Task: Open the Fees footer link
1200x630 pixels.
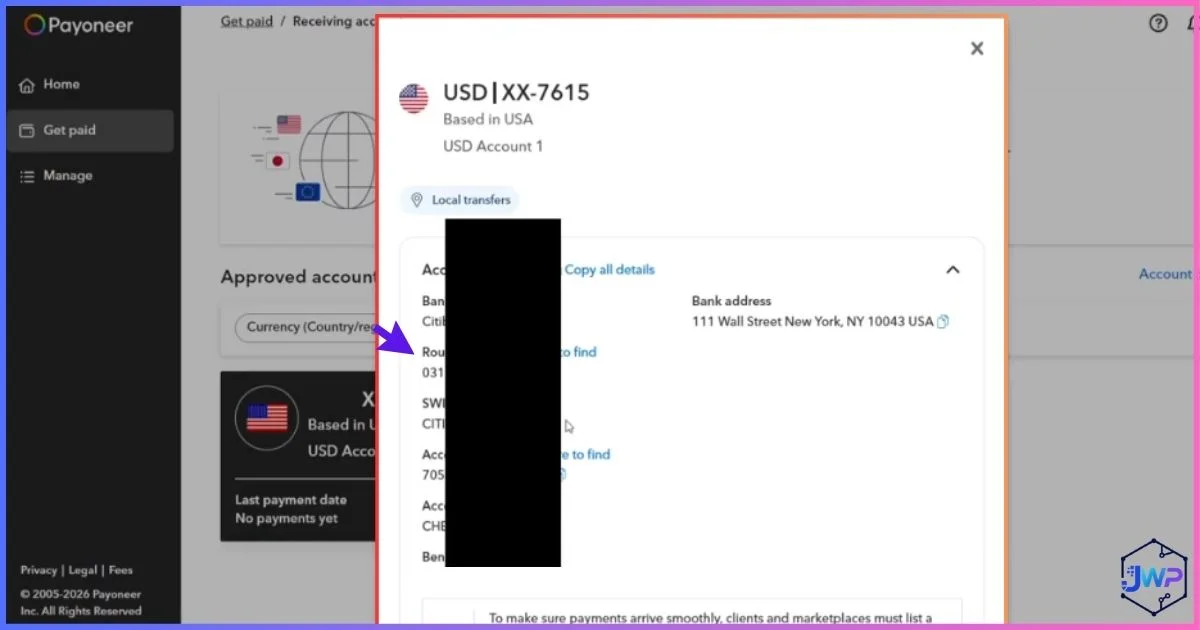Action: [121, 570]
